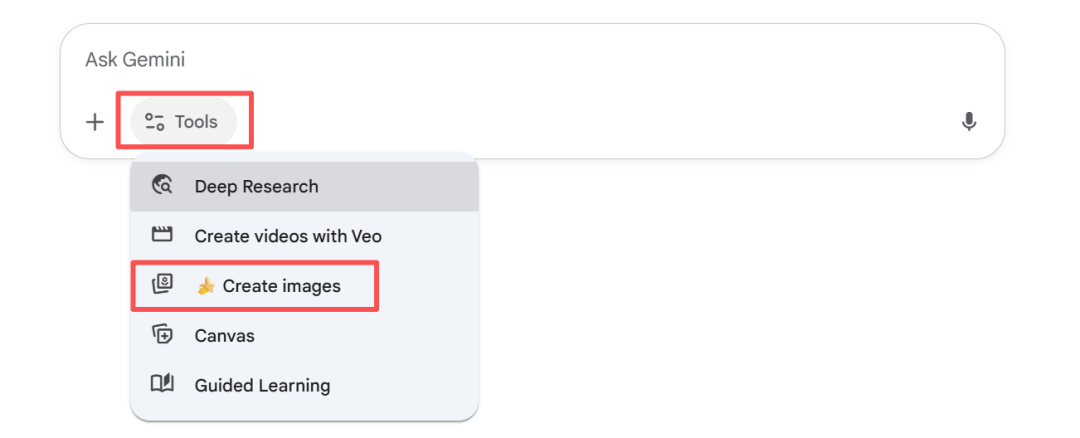Select the Create images option

pyautogui.click(x=281, y=286)
